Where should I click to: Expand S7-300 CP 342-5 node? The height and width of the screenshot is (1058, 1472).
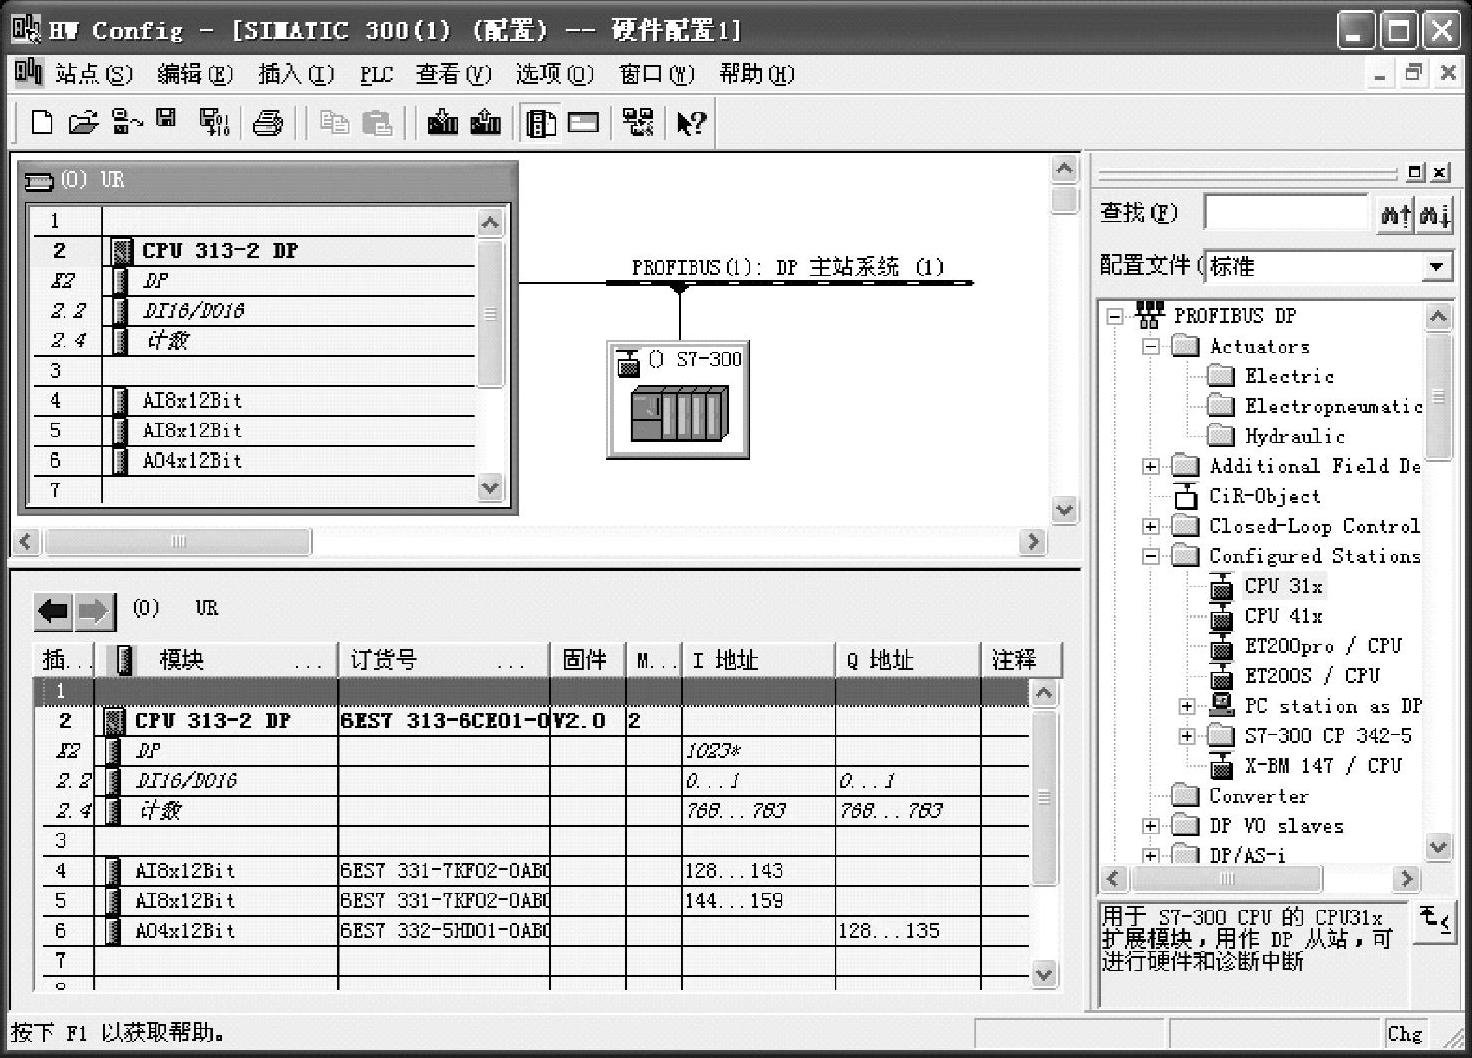[x=1187, y=736]
